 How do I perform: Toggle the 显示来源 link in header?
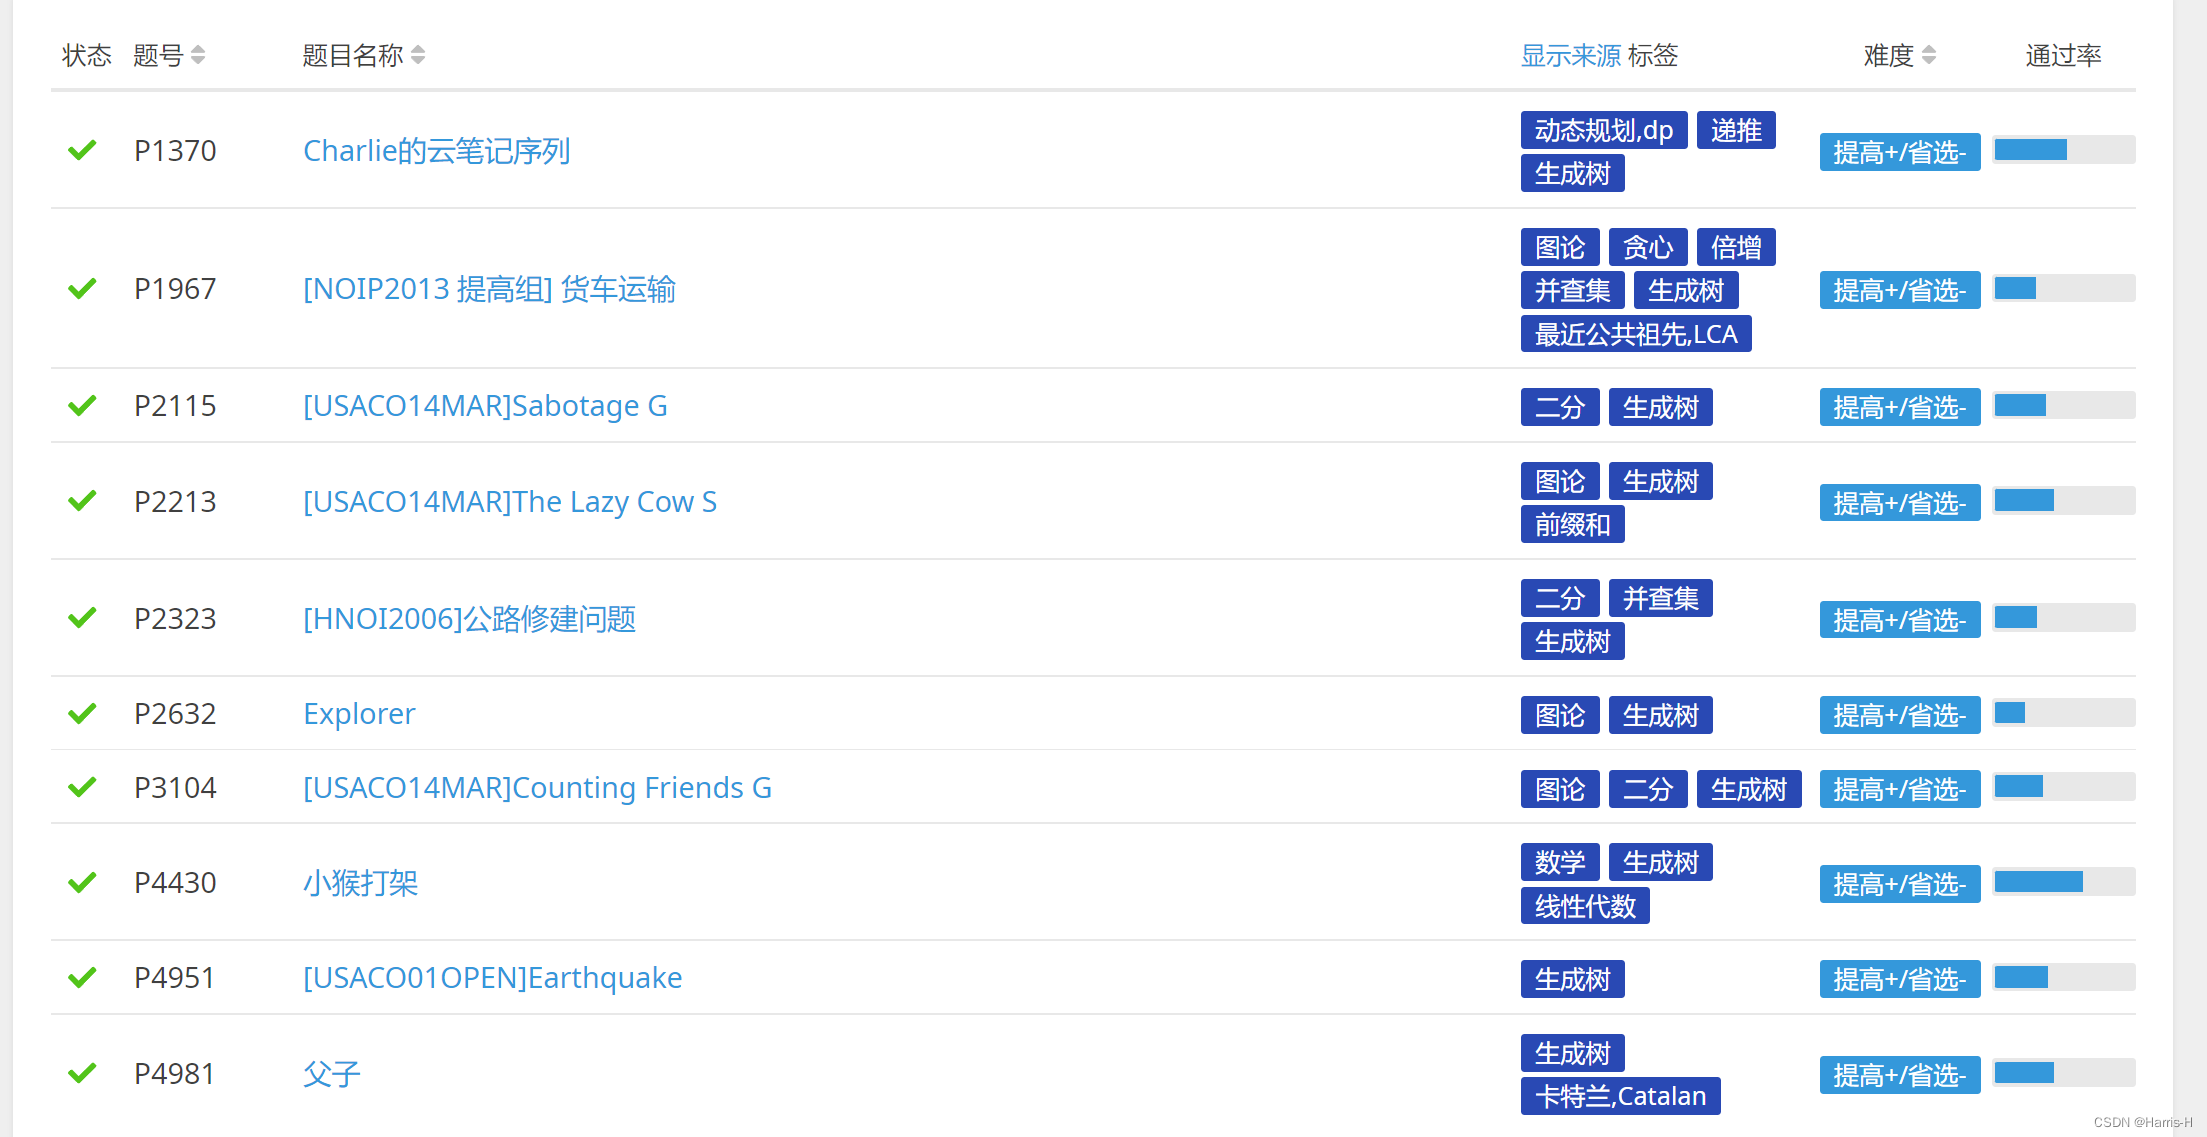point(1570,55)
